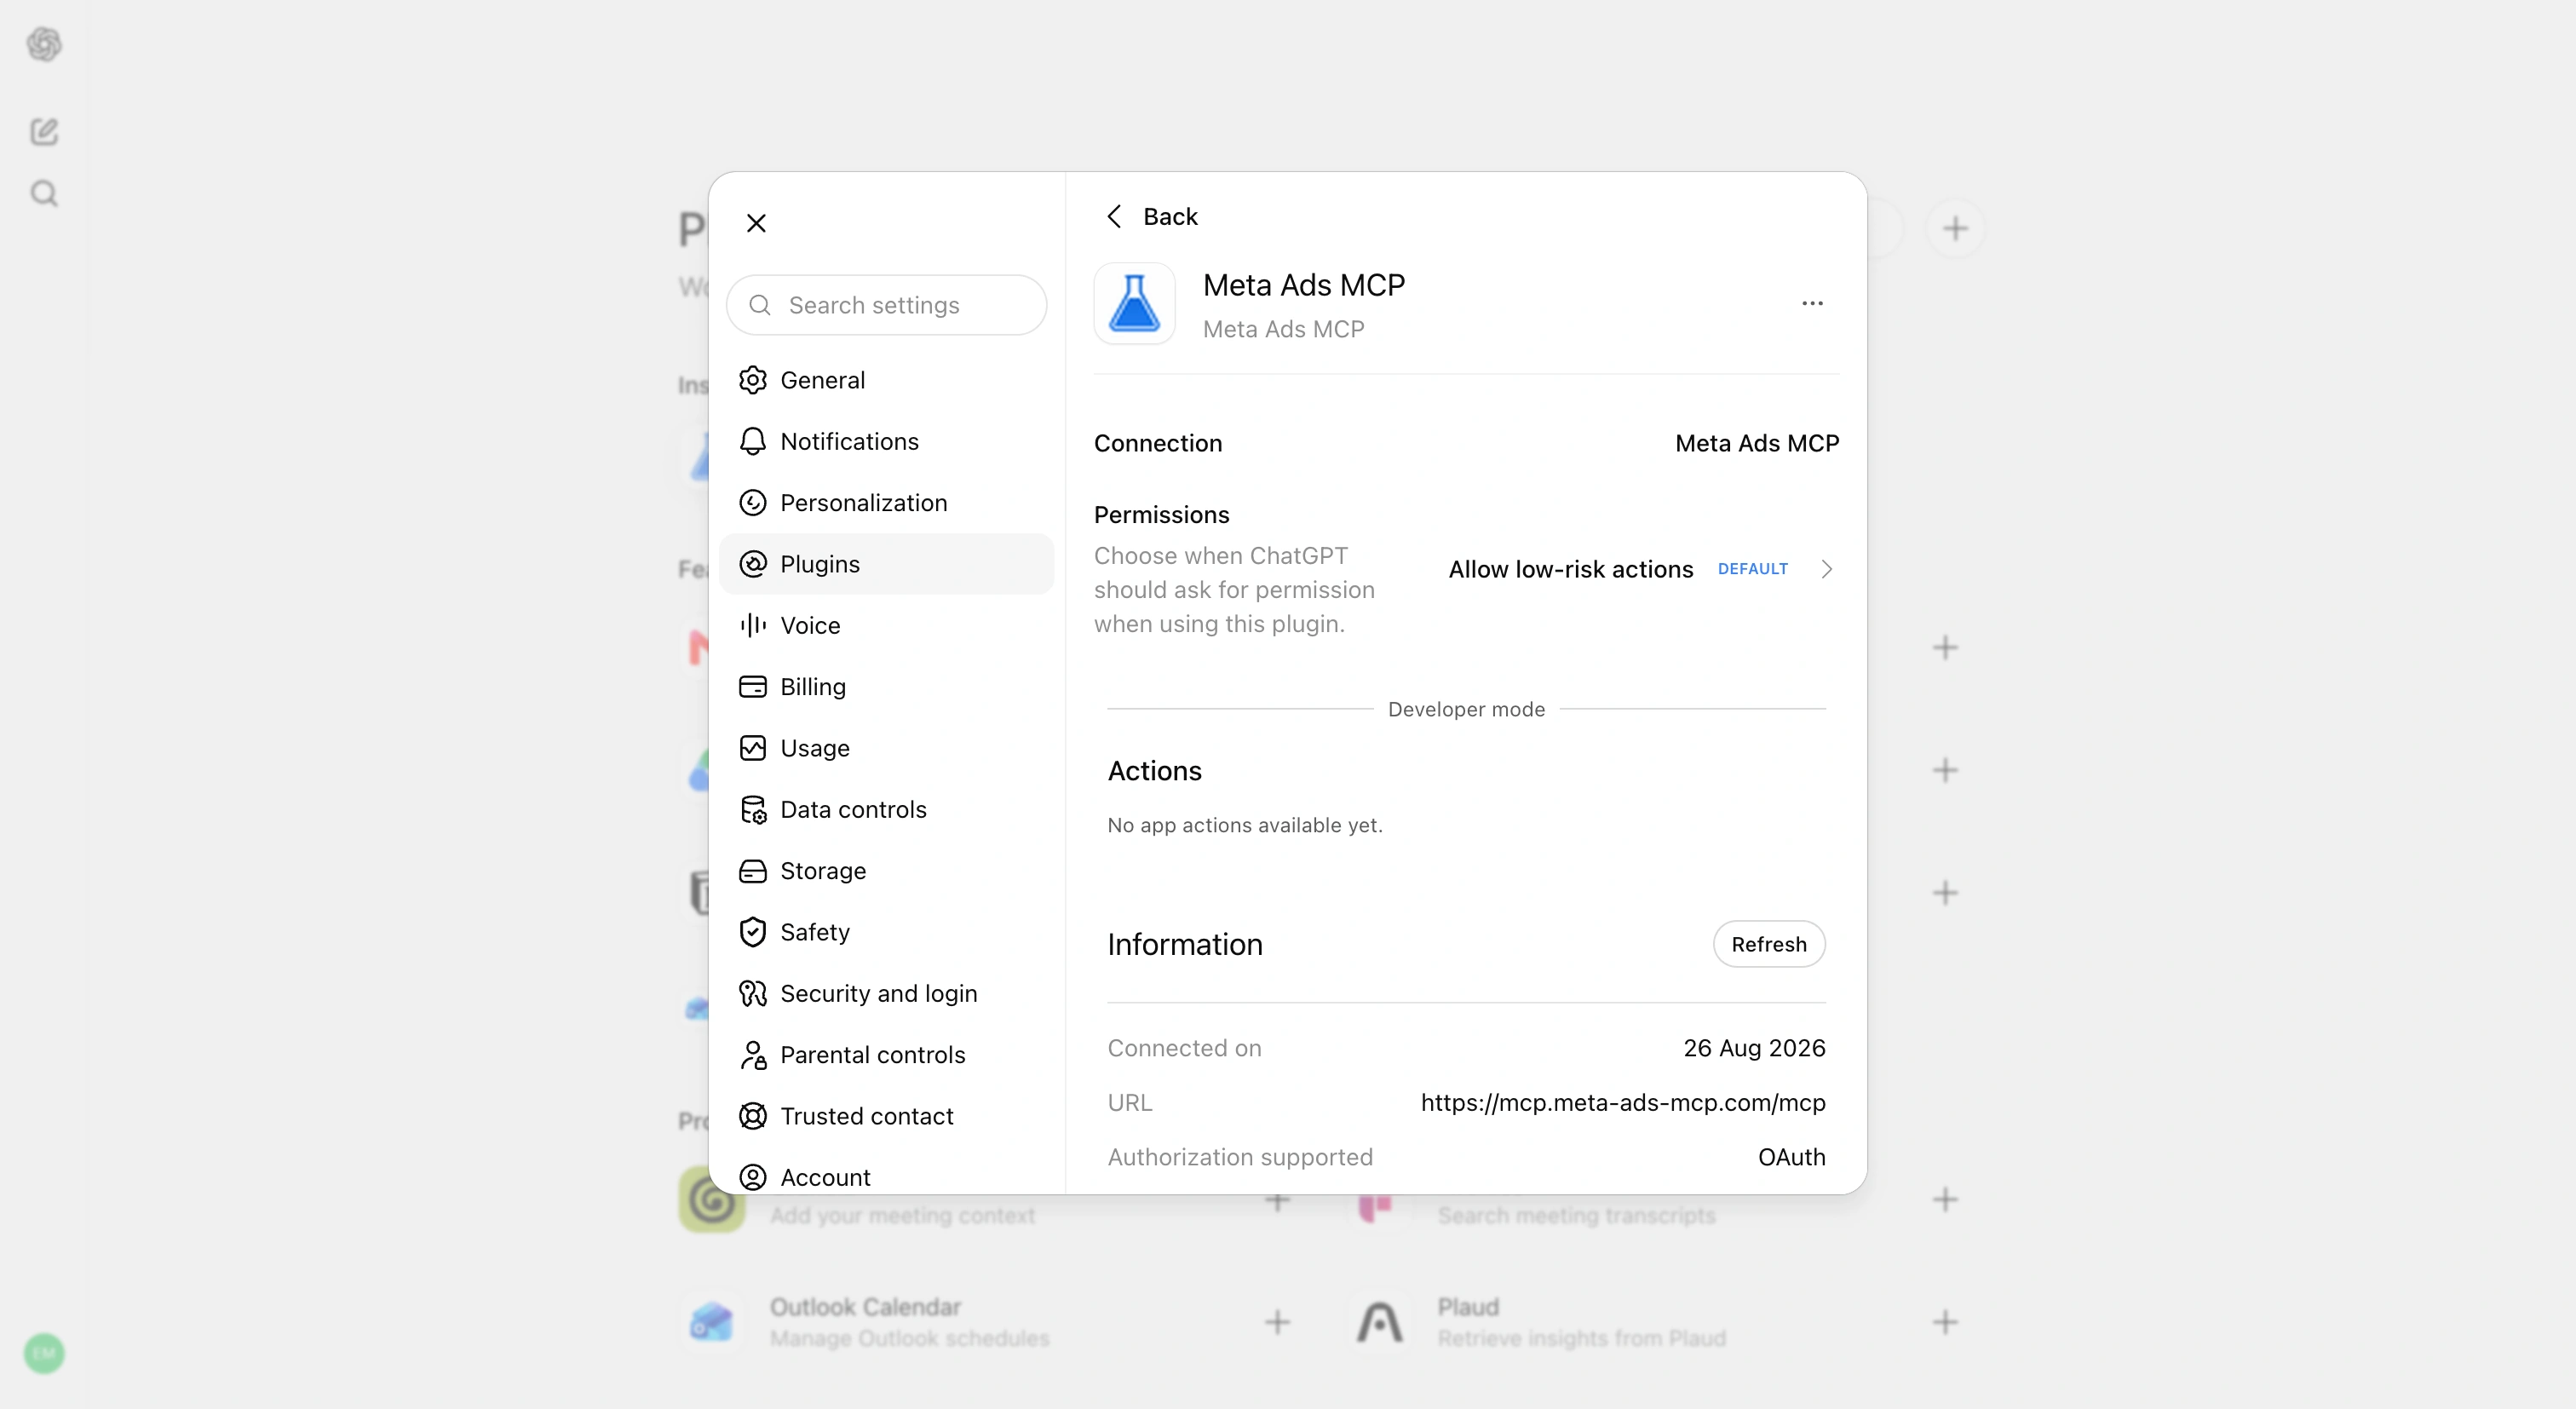This screenshot has width=2576, height=1409.
Task: Click the URL https://mcp.meta-ads-mcp.com/mcp
Action: coord(1622,1102)
